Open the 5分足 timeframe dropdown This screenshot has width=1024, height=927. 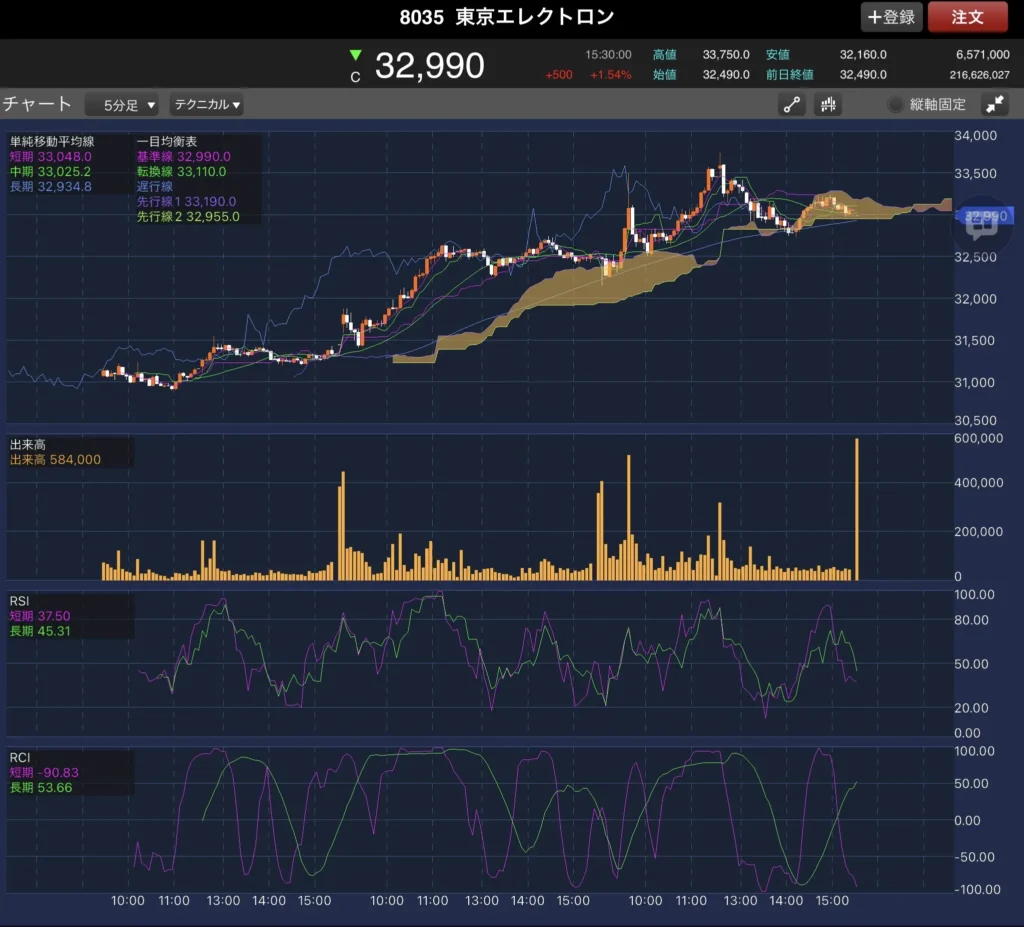tap(122, 104)
